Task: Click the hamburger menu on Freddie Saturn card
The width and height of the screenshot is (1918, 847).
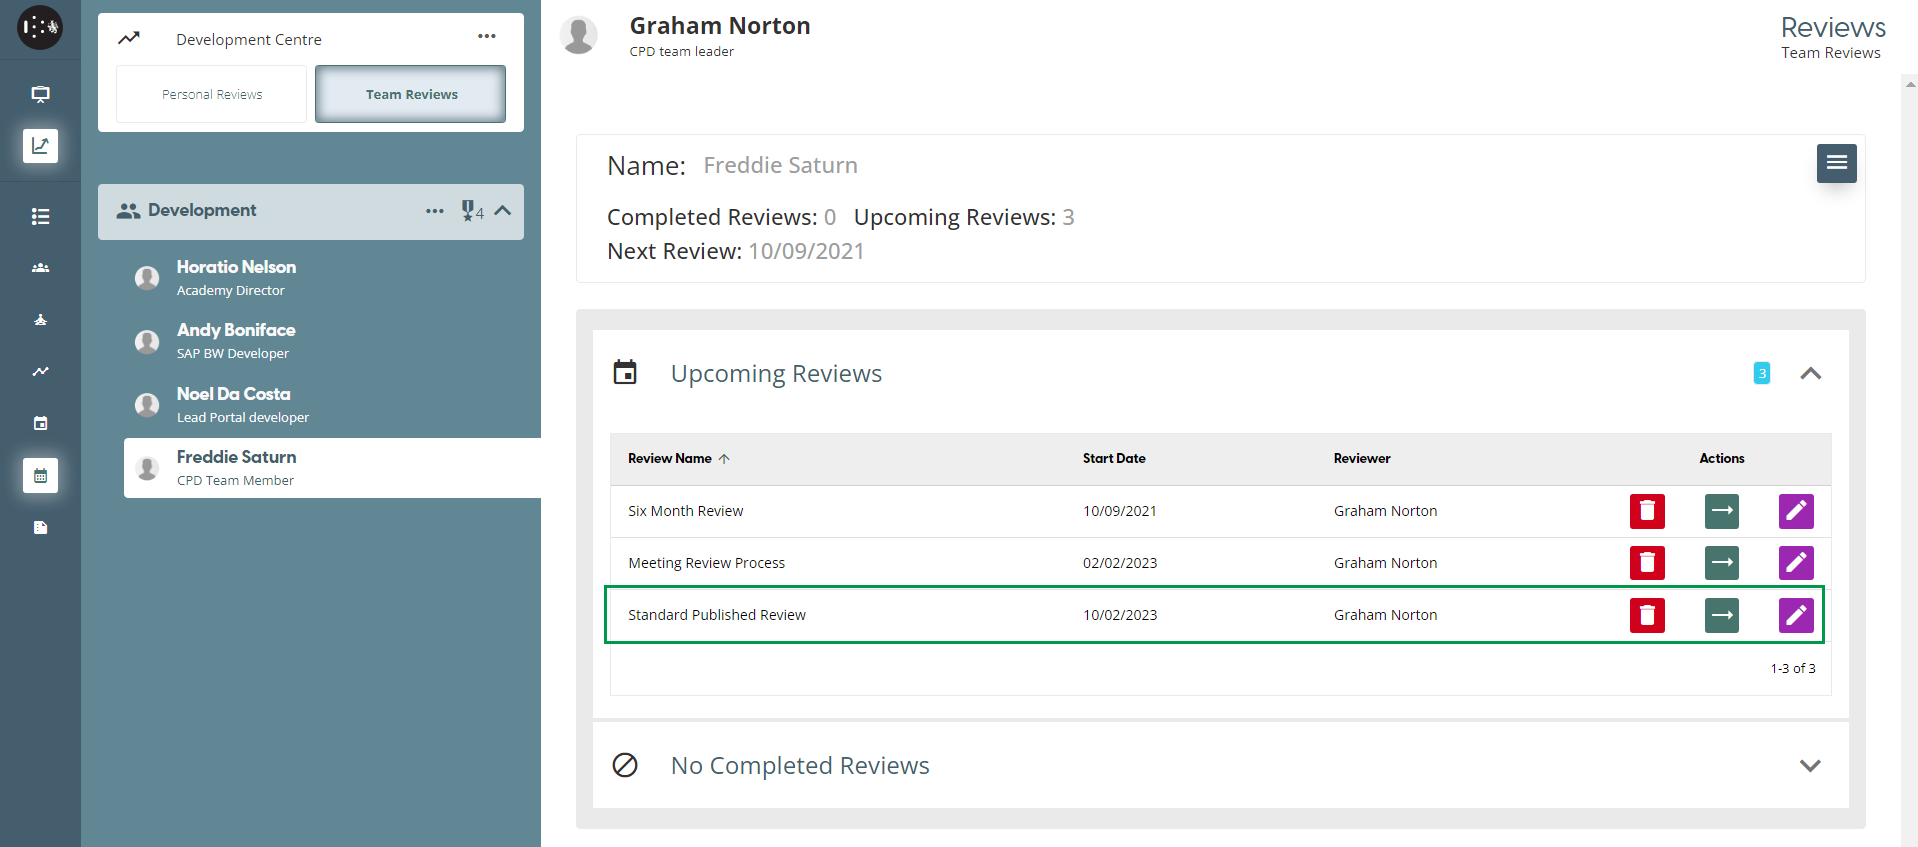Action: click(x=1836, y=163)
